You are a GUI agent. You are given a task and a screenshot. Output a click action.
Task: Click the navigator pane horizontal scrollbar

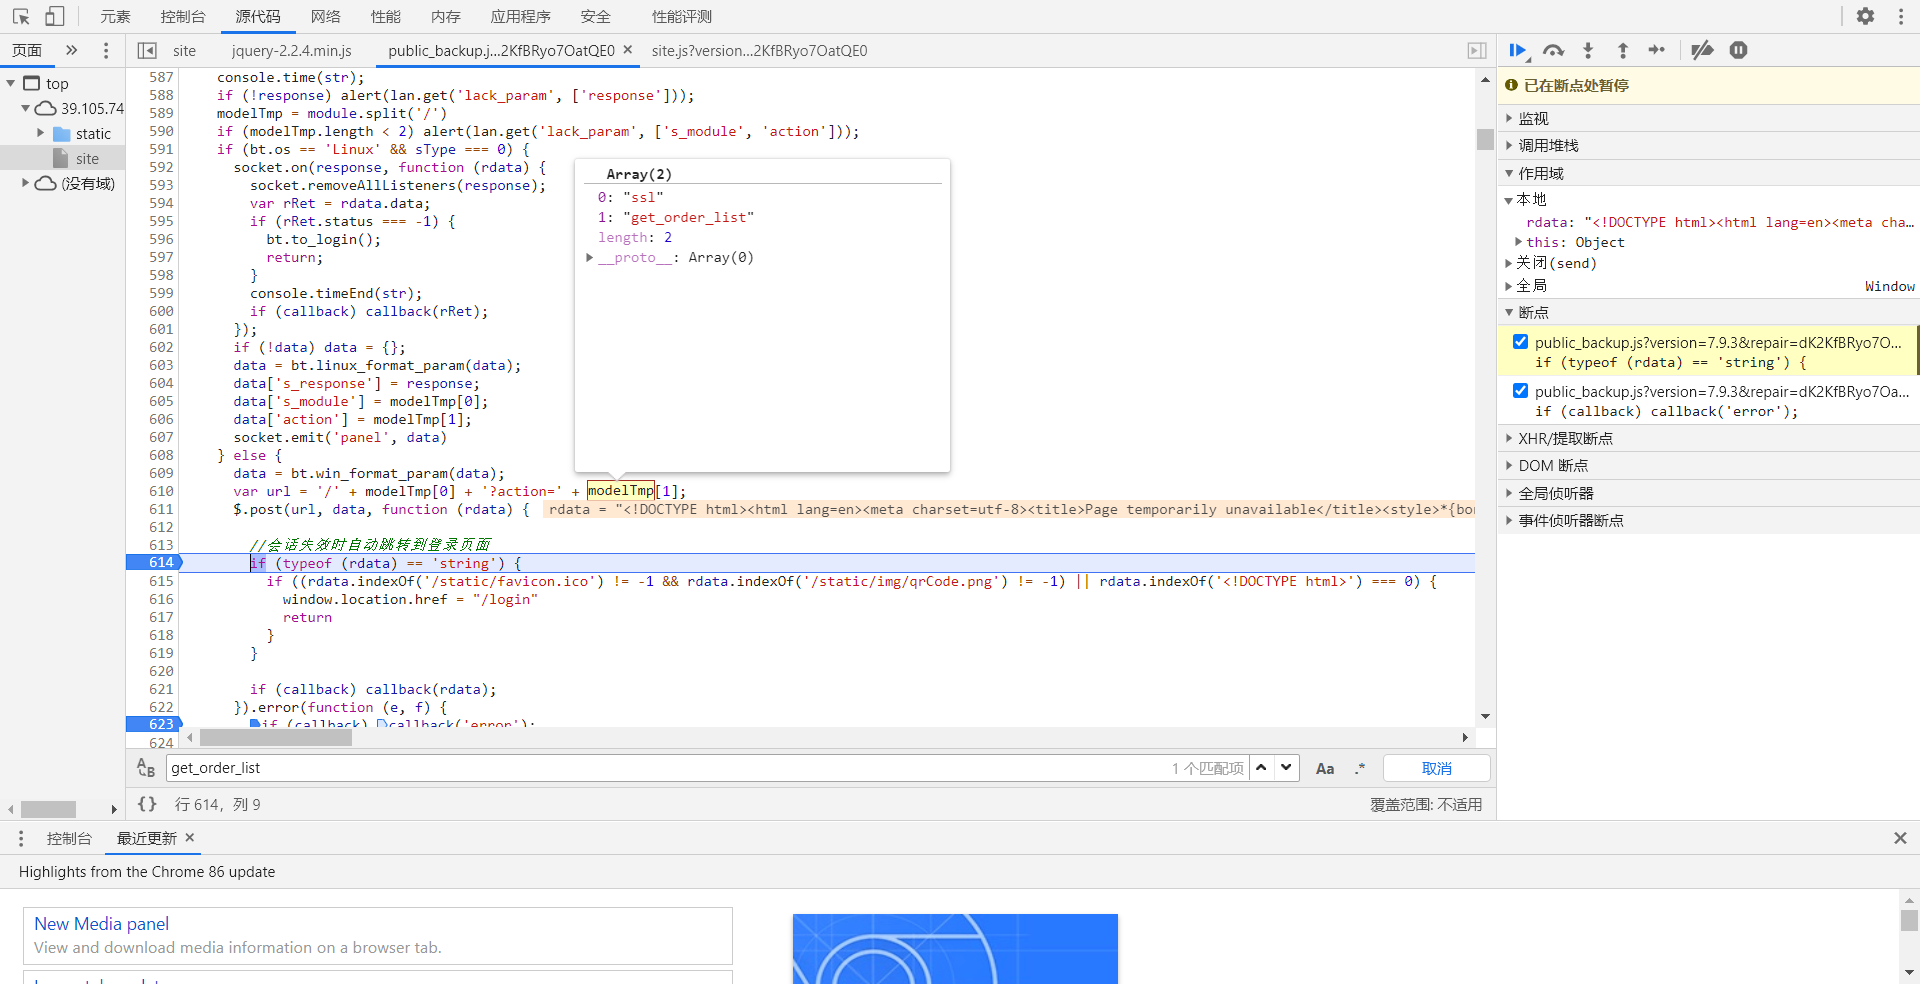tap(49, 809)
